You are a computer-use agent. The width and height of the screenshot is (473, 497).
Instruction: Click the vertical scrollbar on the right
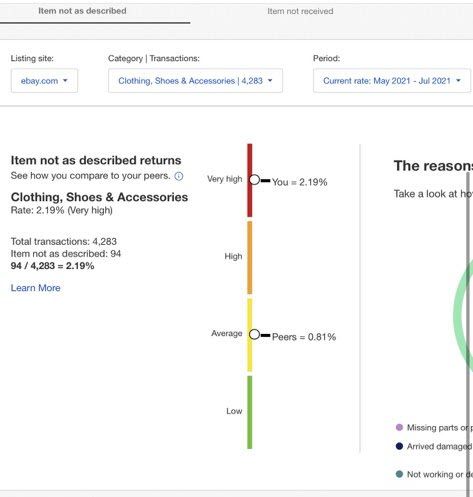(x=468, y=333)
